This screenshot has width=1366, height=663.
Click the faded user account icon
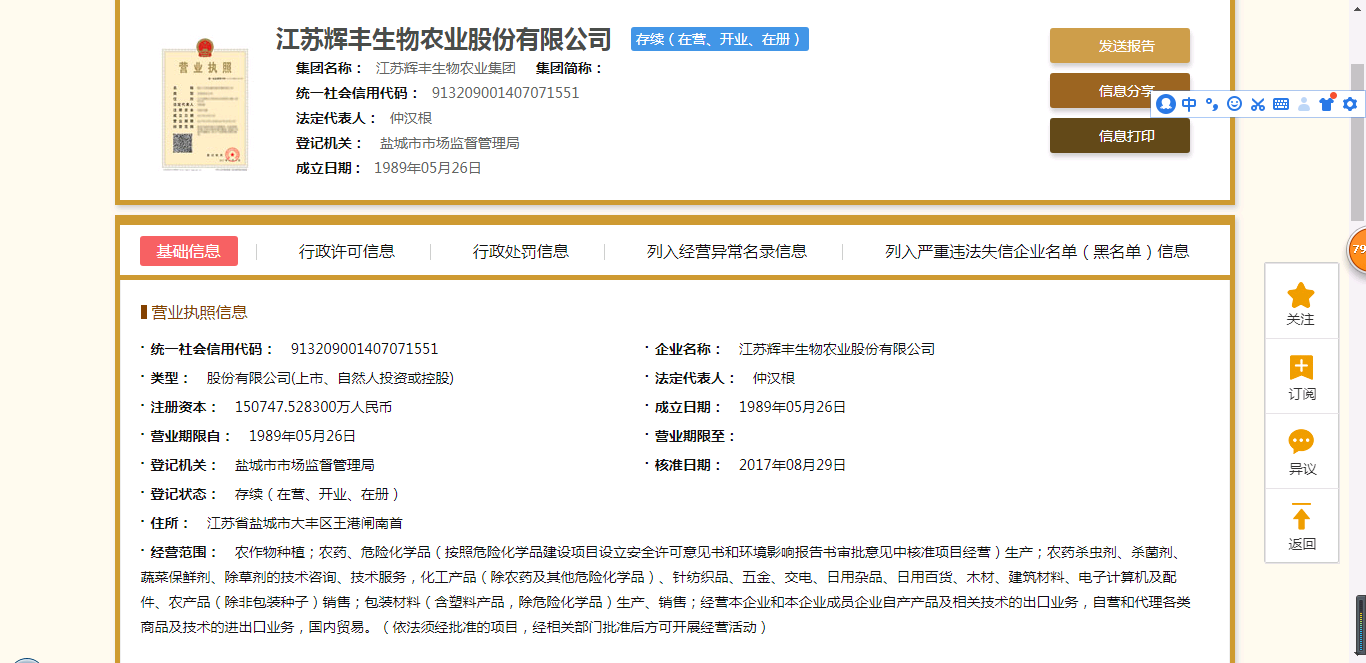point(1304,104)
